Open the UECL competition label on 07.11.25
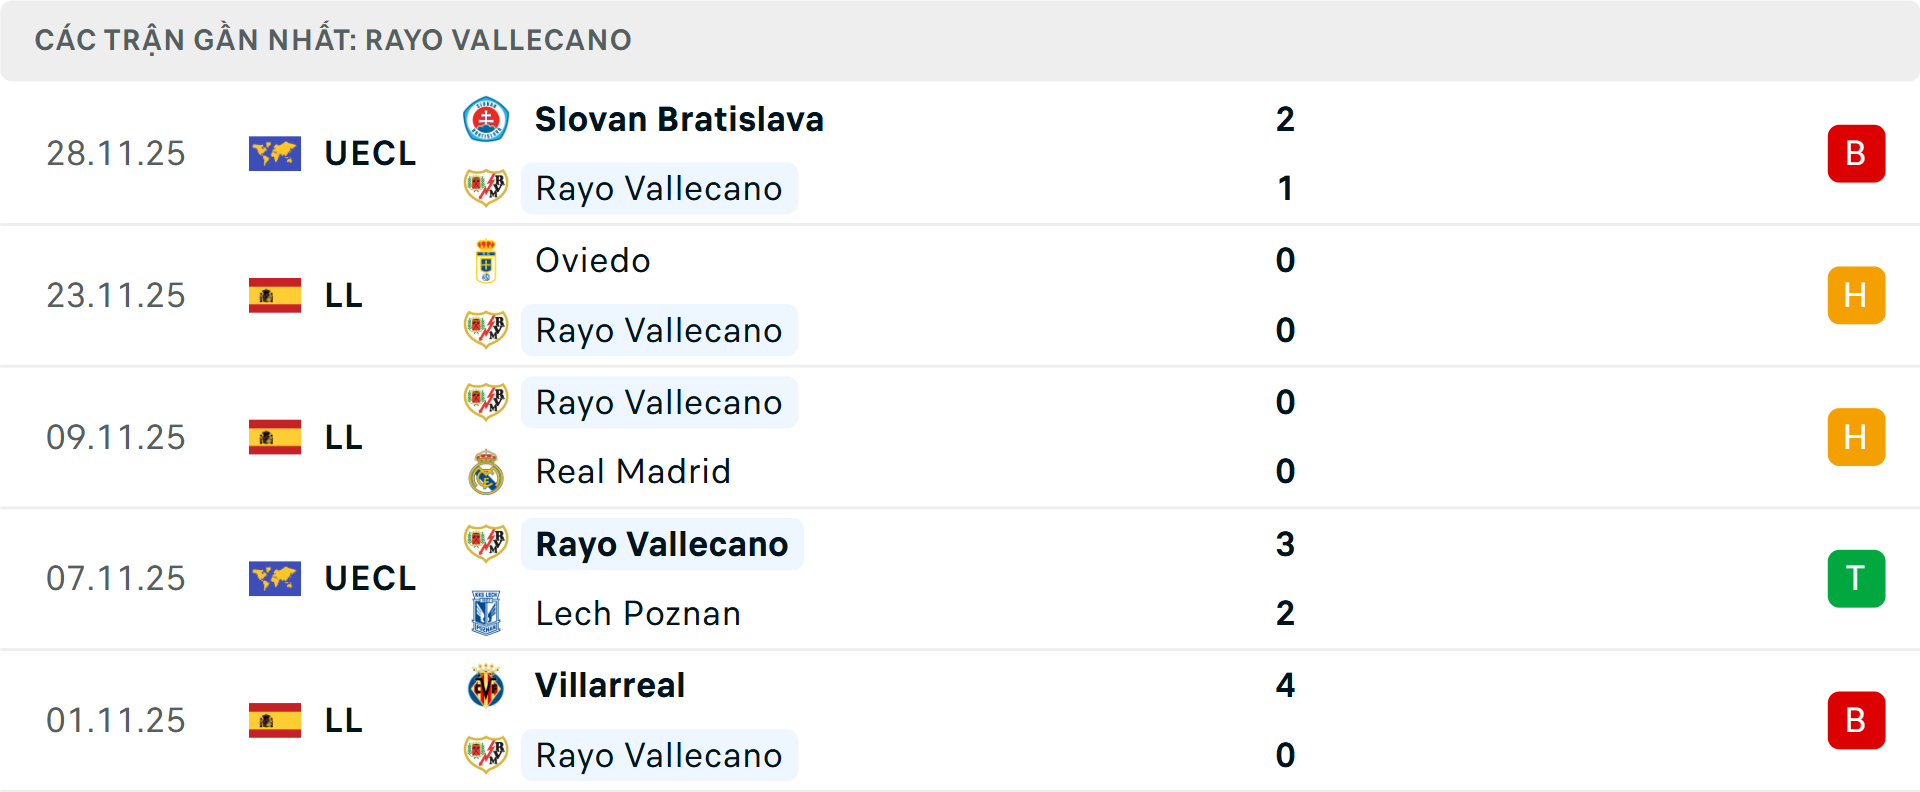The height and width of the screenshot is (792, 1920). (x=370, y=578)
